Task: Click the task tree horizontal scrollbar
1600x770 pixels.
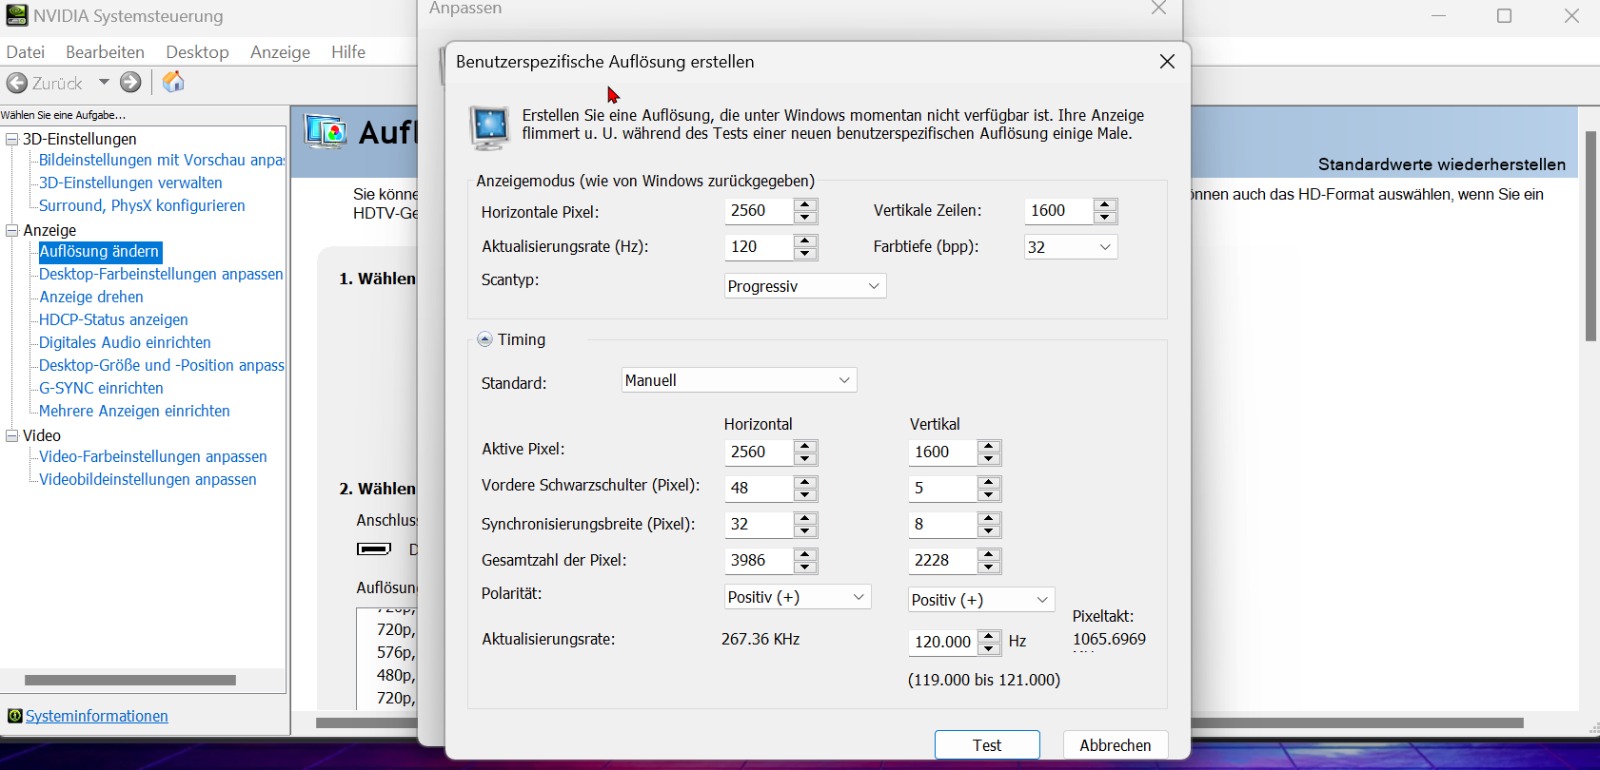Action: tap(130, 680)
